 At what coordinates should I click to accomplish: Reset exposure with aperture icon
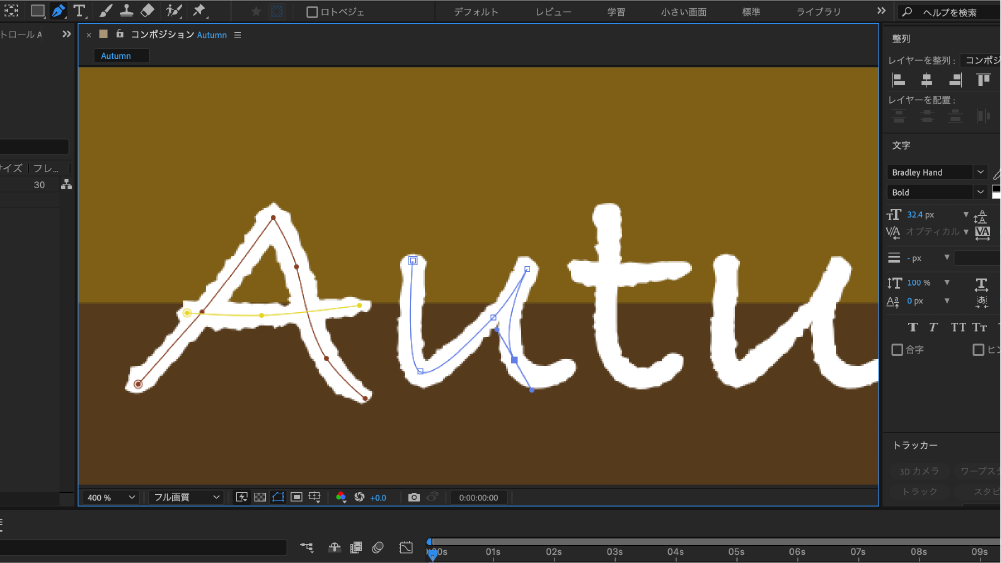coord(359,497)
